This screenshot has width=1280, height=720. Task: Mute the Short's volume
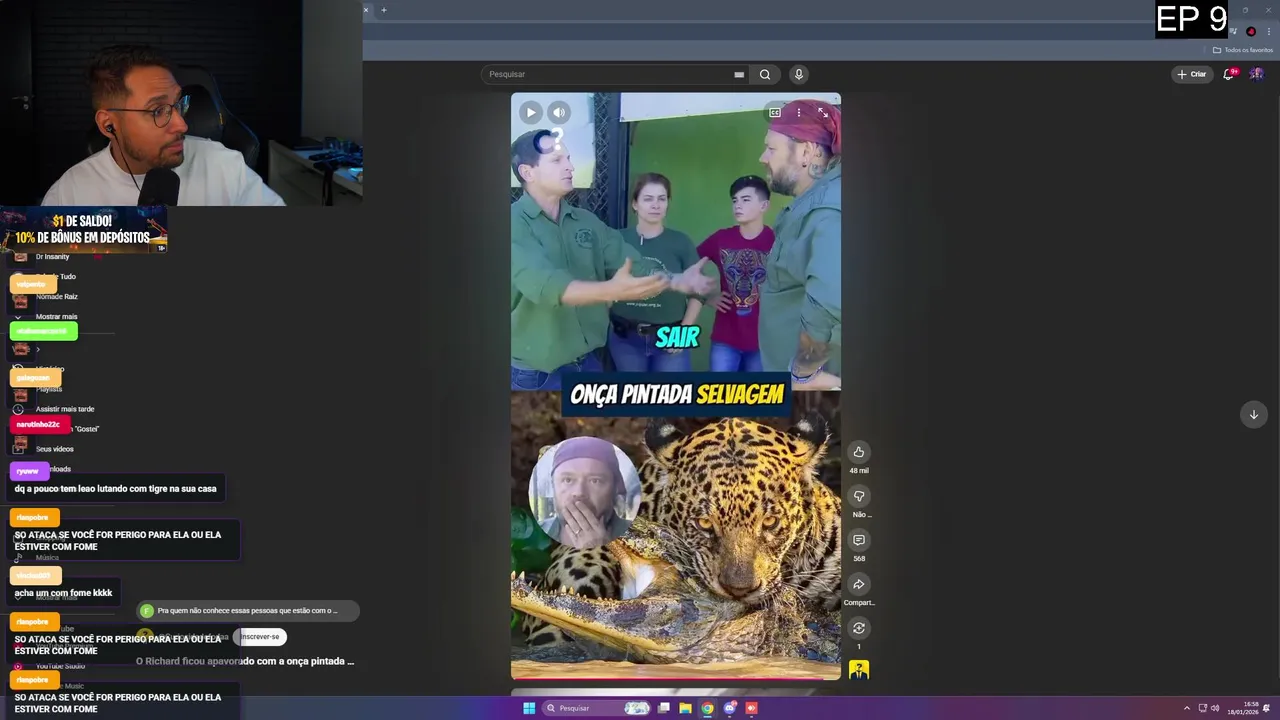(559, 113)
